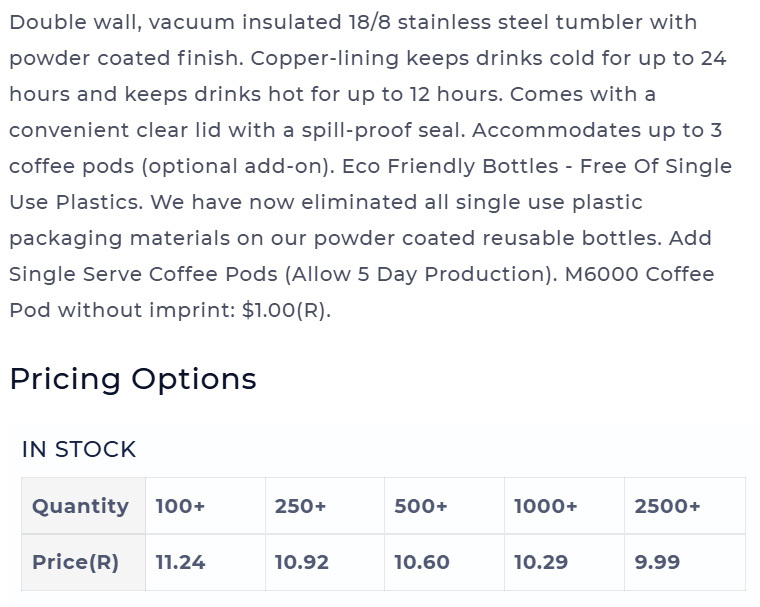Click the M6000 Coffee Pod text
Viewport: 760px width, 607px height.
pos(639,274)
